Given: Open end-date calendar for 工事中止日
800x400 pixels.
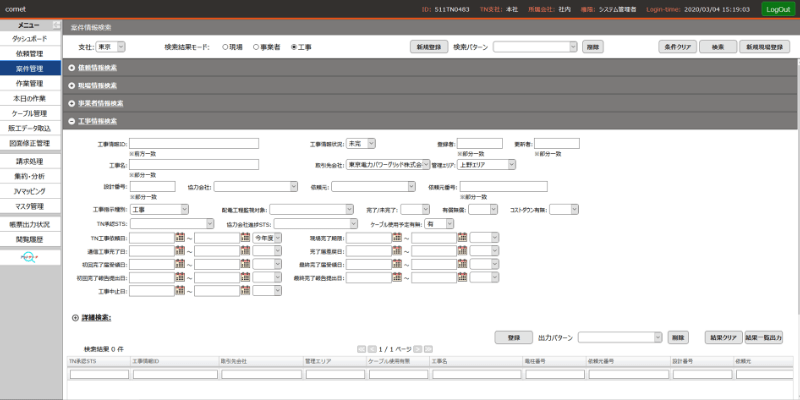Looking at the screenshot, I should tap(245, 290).
